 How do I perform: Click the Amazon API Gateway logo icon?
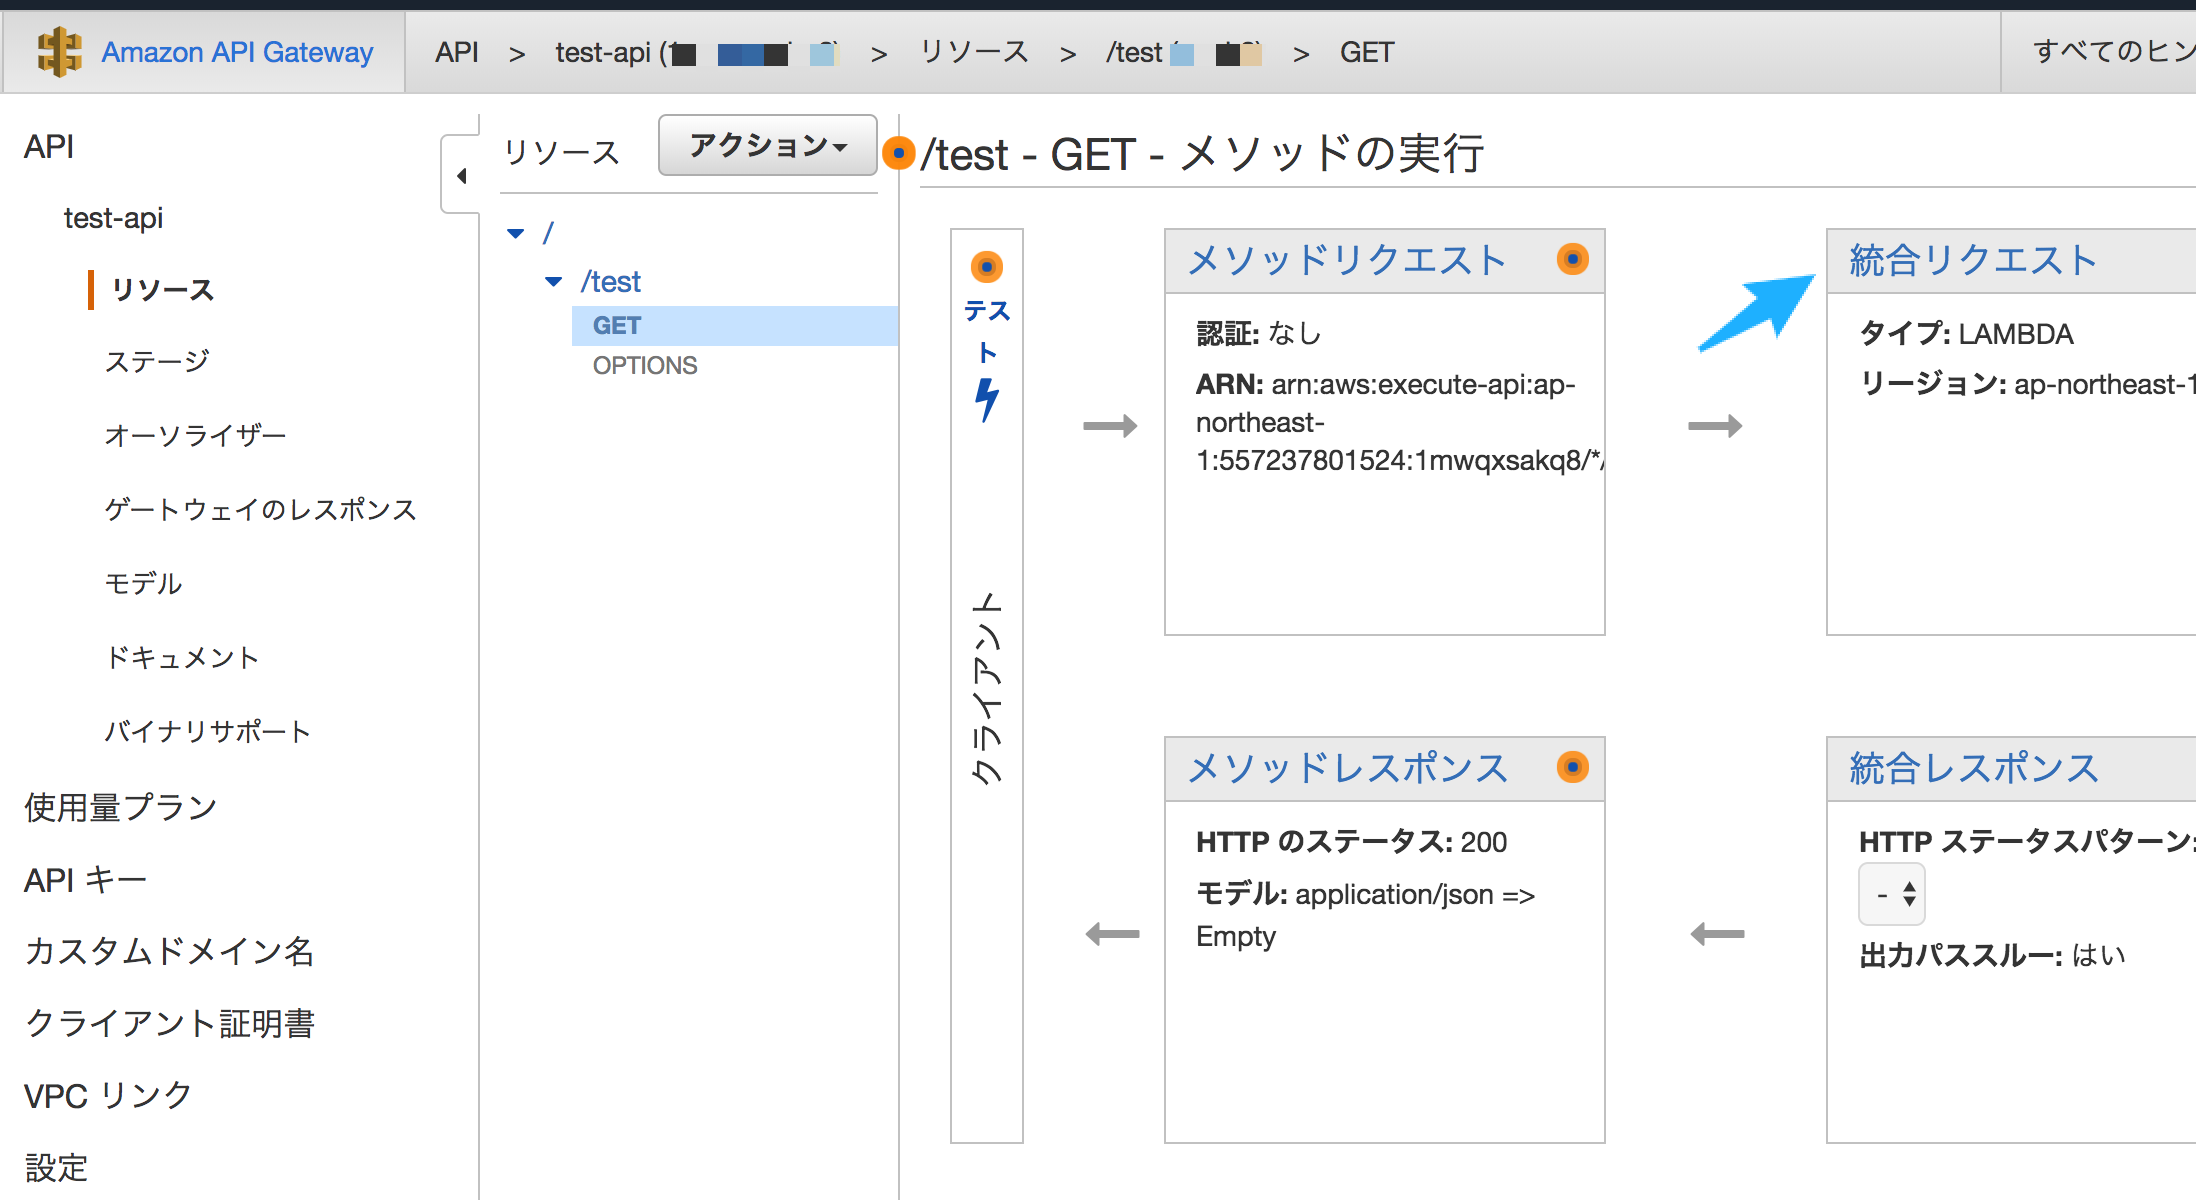pyautogui.click(x=59, y=52)
